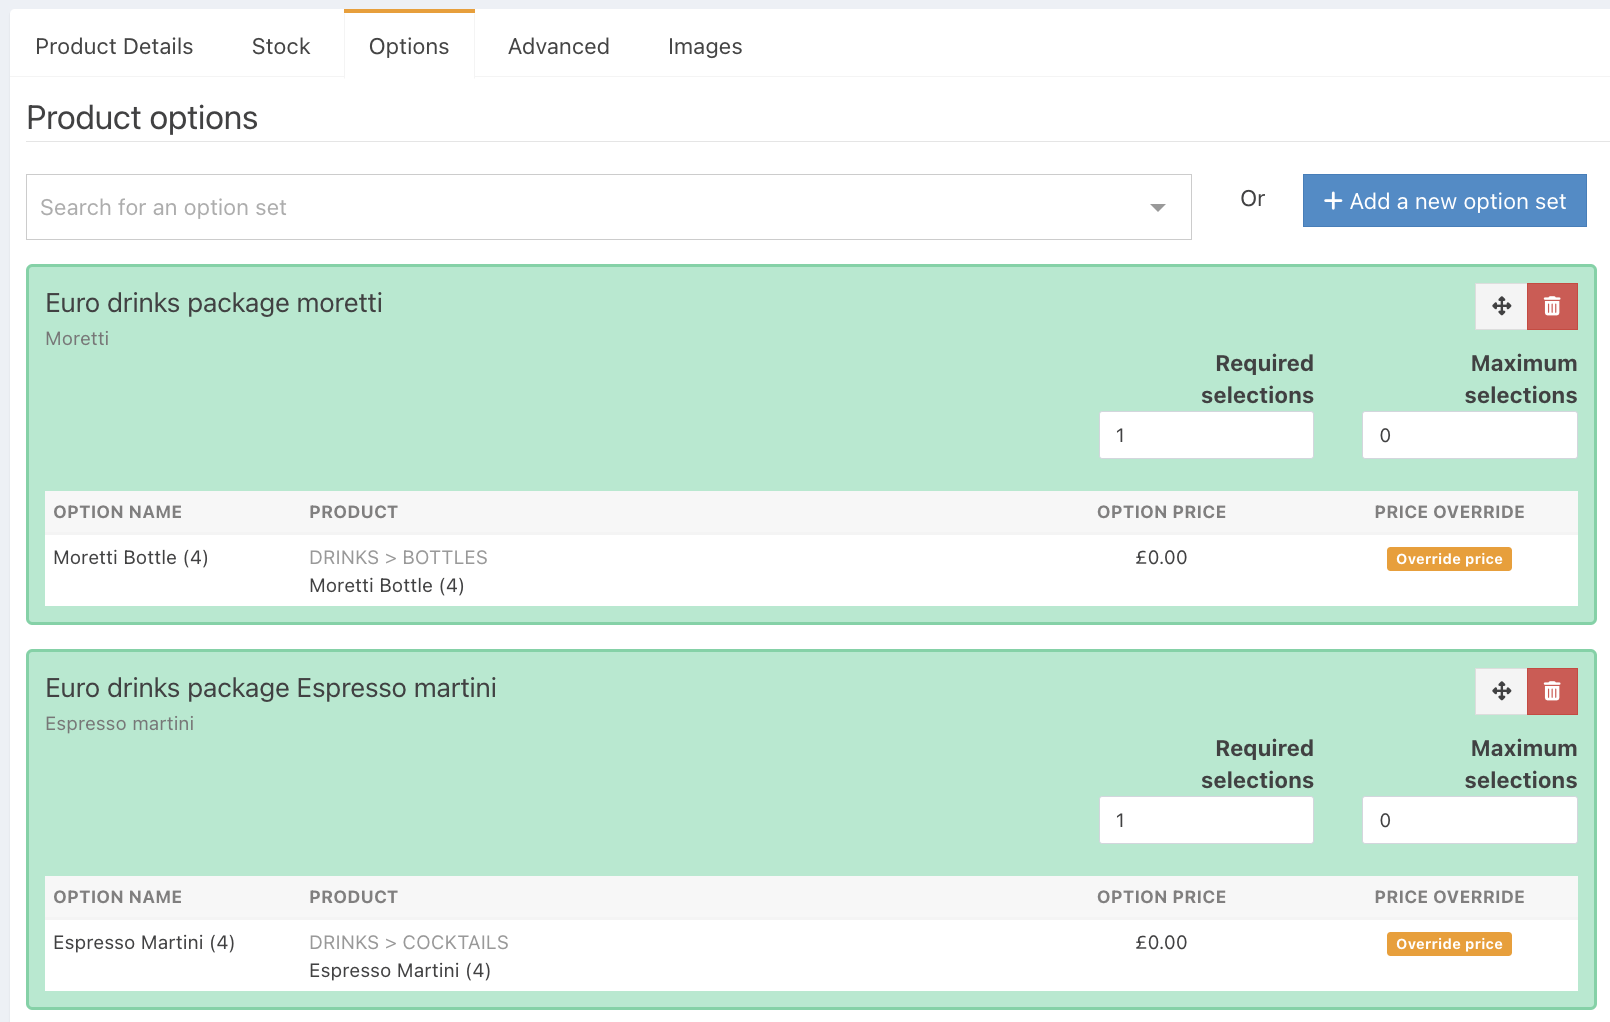Click the move handle for Euro drinks package moretti
This screenshot has width=1610, height=1022.
1501,306
